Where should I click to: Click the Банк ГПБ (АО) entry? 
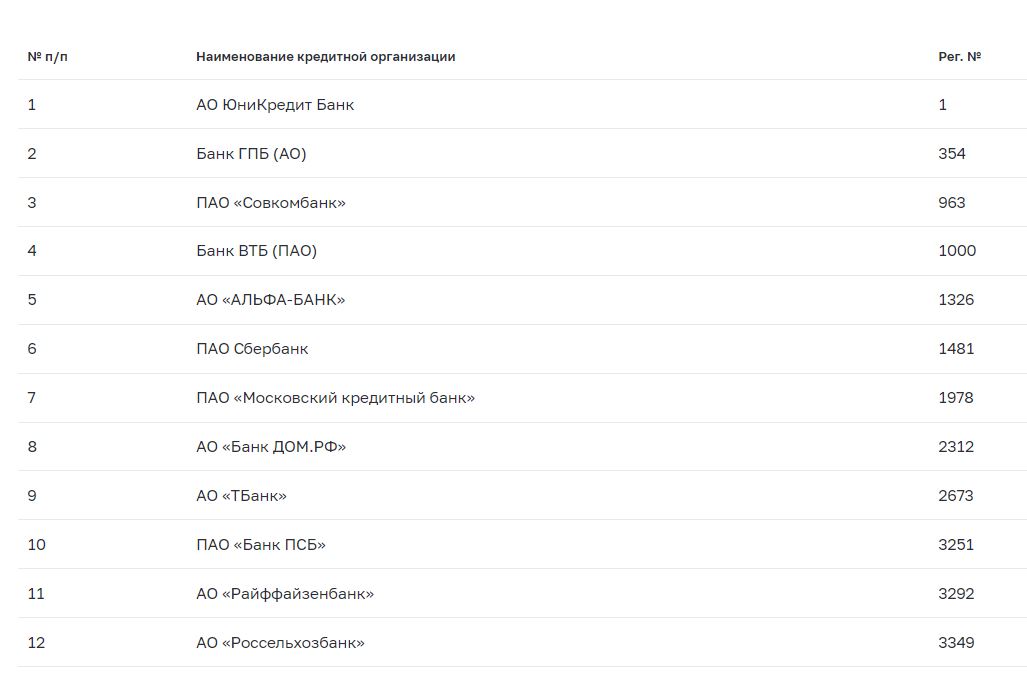tap(251, 154)
